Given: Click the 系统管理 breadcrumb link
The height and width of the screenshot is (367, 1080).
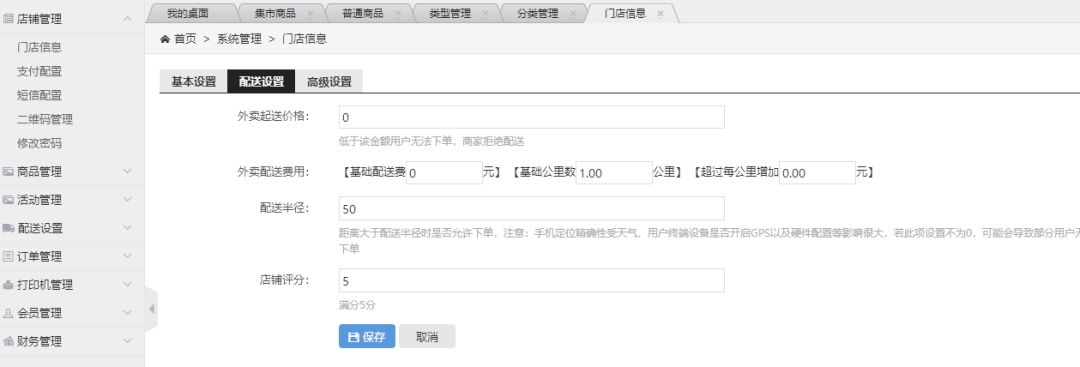Looking at the screenshot, I should [x=239, y=39].
